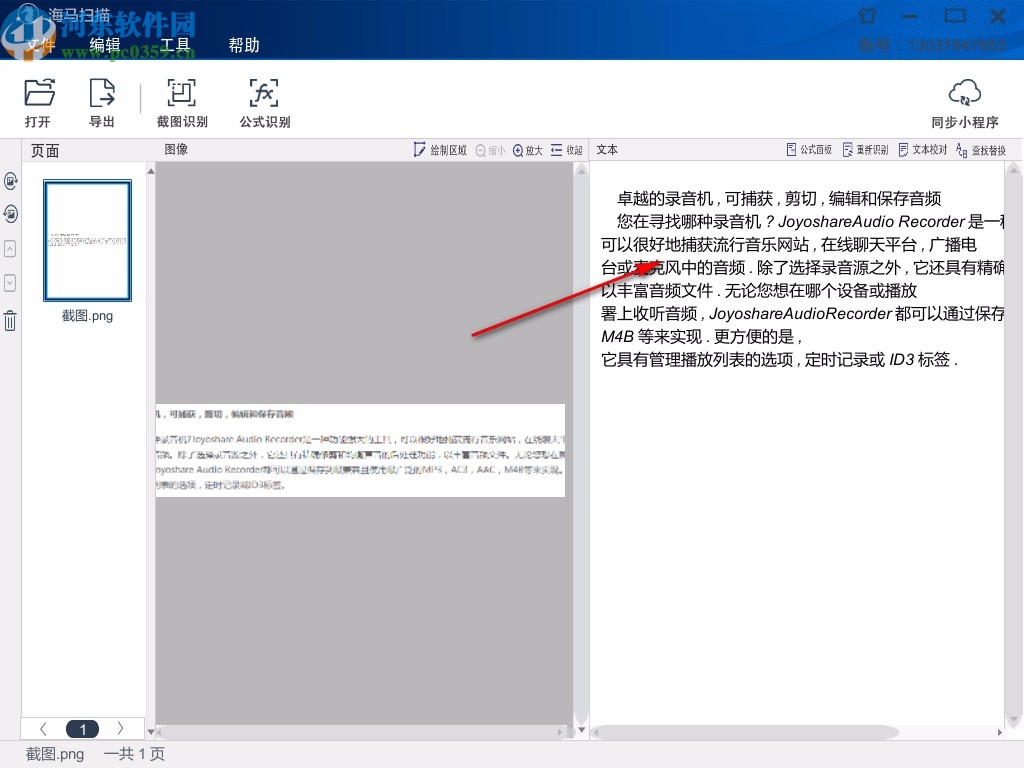
Task: Open 查找替换 find and replace
Action: coord(986,149)
